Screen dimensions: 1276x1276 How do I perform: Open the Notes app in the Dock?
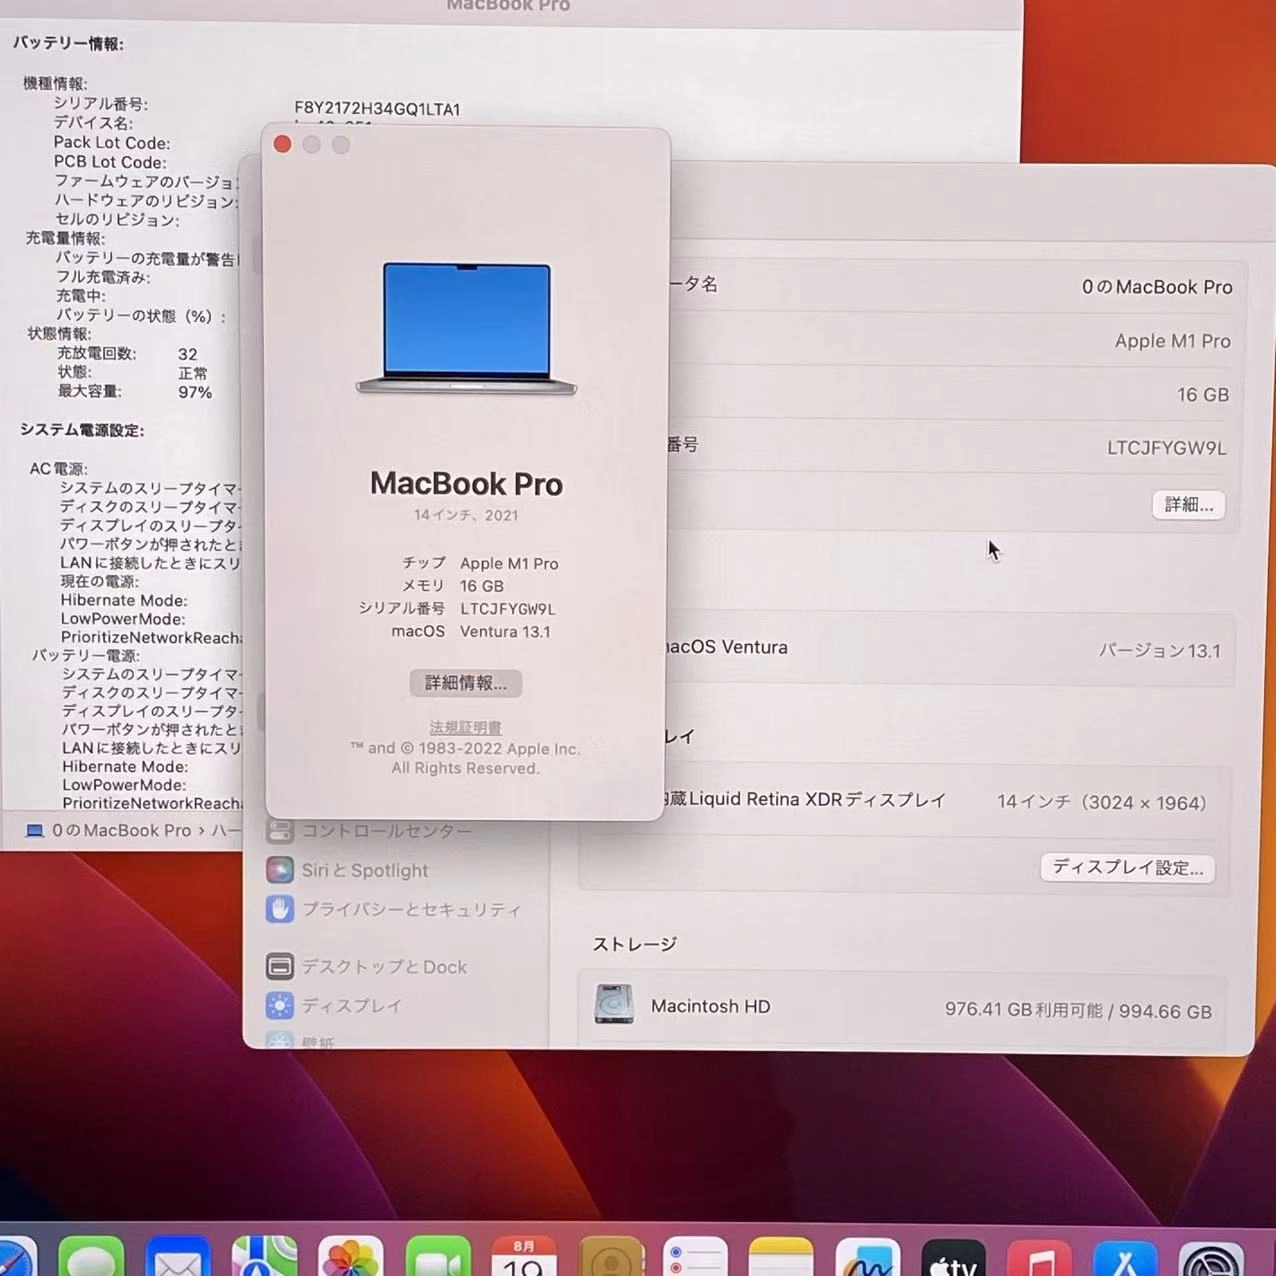point(781,1257)
